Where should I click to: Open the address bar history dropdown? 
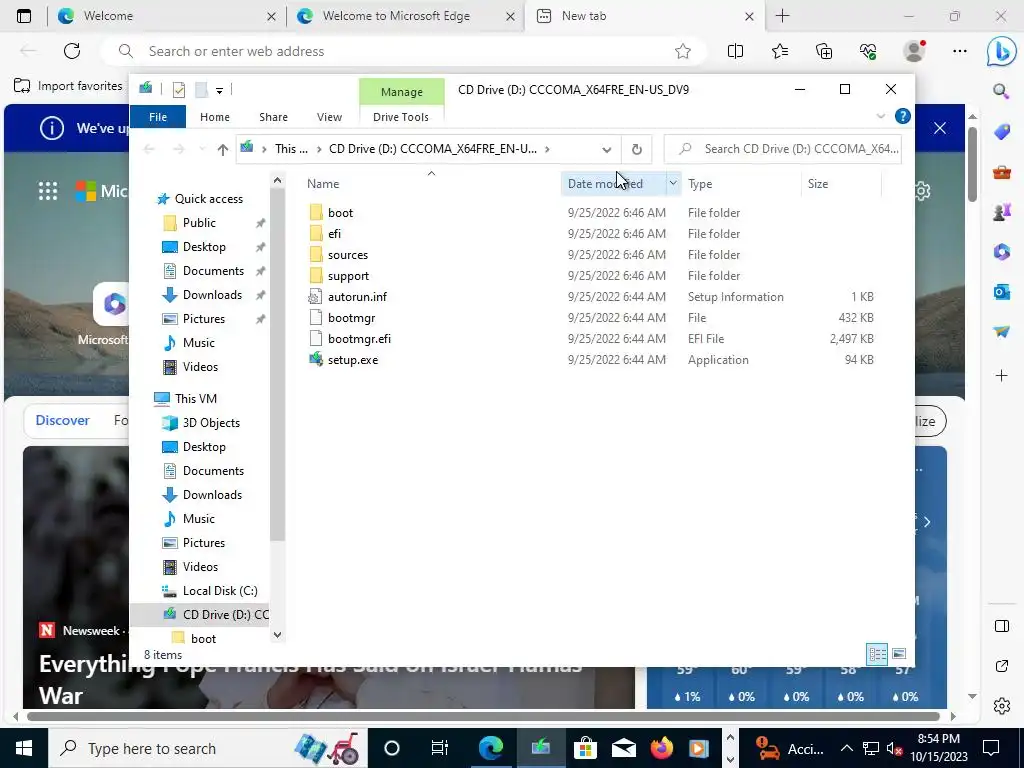[x=606, y=150]
